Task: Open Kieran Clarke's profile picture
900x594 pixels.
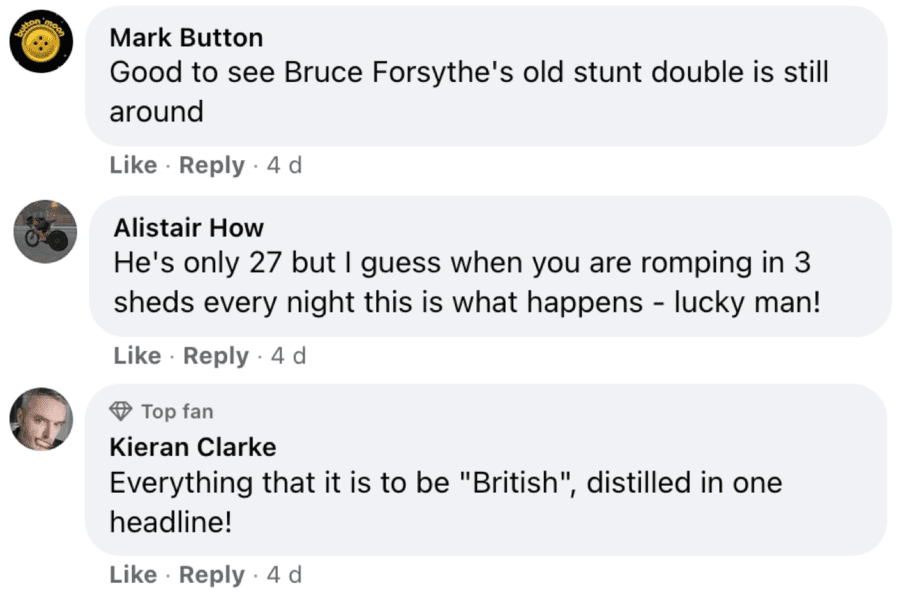Action: (42, 419)
